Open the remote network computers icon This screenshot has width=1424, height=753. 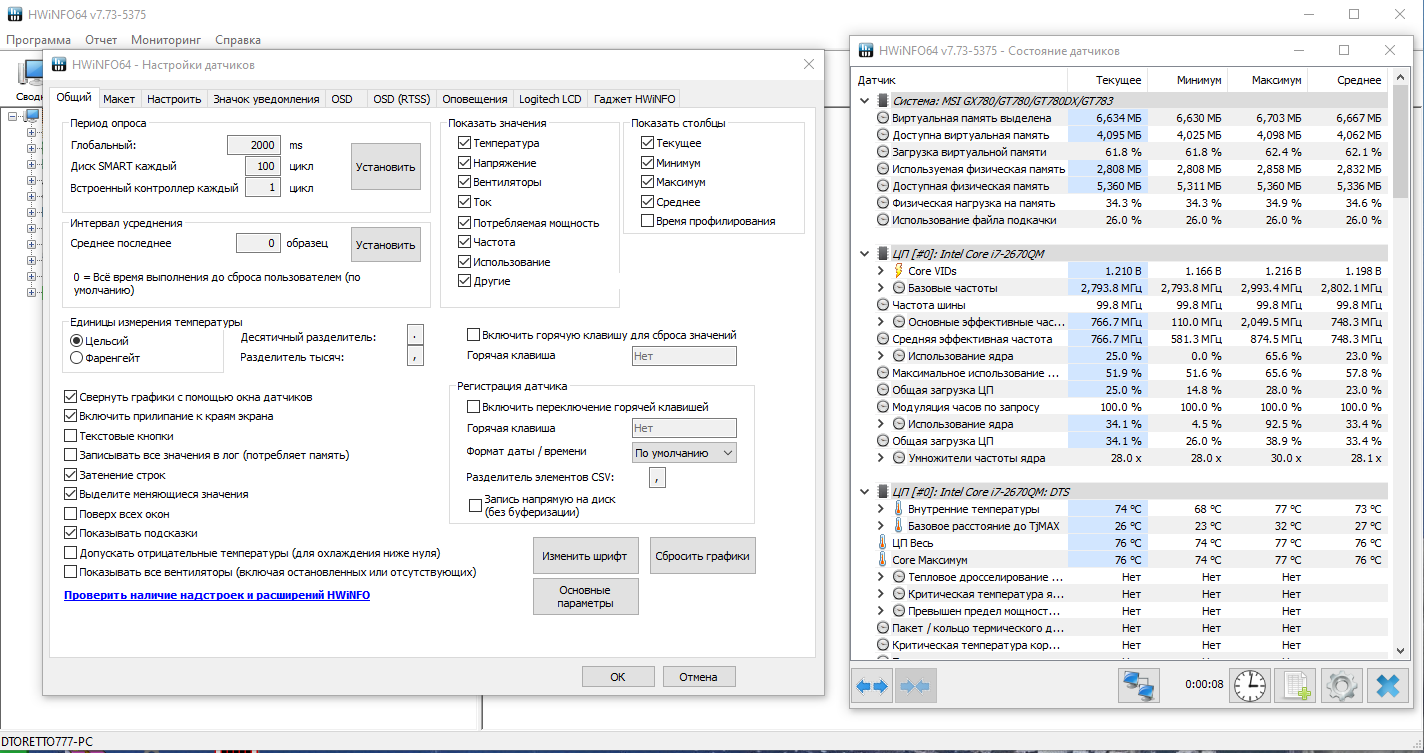pos(1138,686)
